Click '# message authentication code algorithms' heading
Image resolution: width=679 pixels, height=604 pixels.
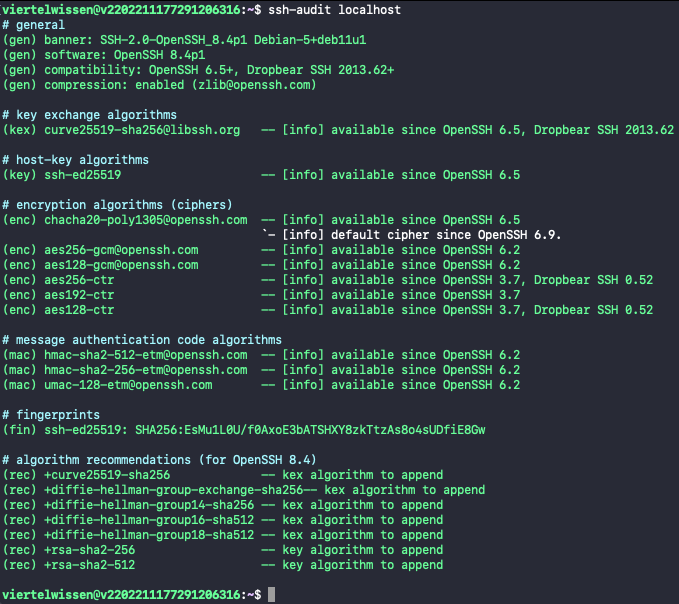coord(142,340)
